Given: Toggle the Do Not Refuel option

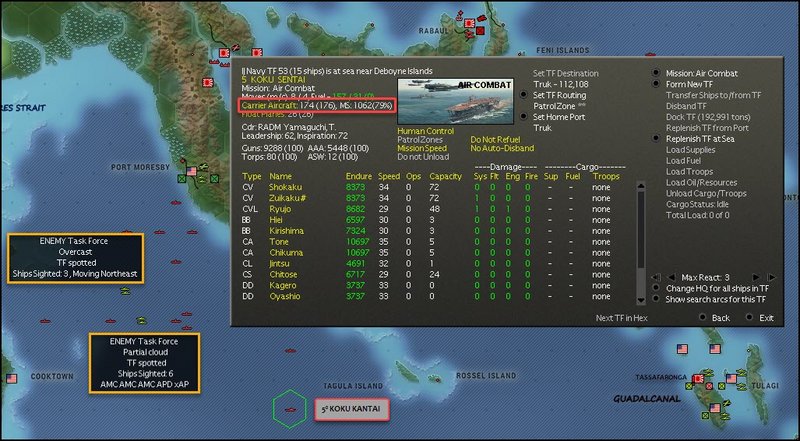Looking at the screenshot, I should tap(495, 139).
